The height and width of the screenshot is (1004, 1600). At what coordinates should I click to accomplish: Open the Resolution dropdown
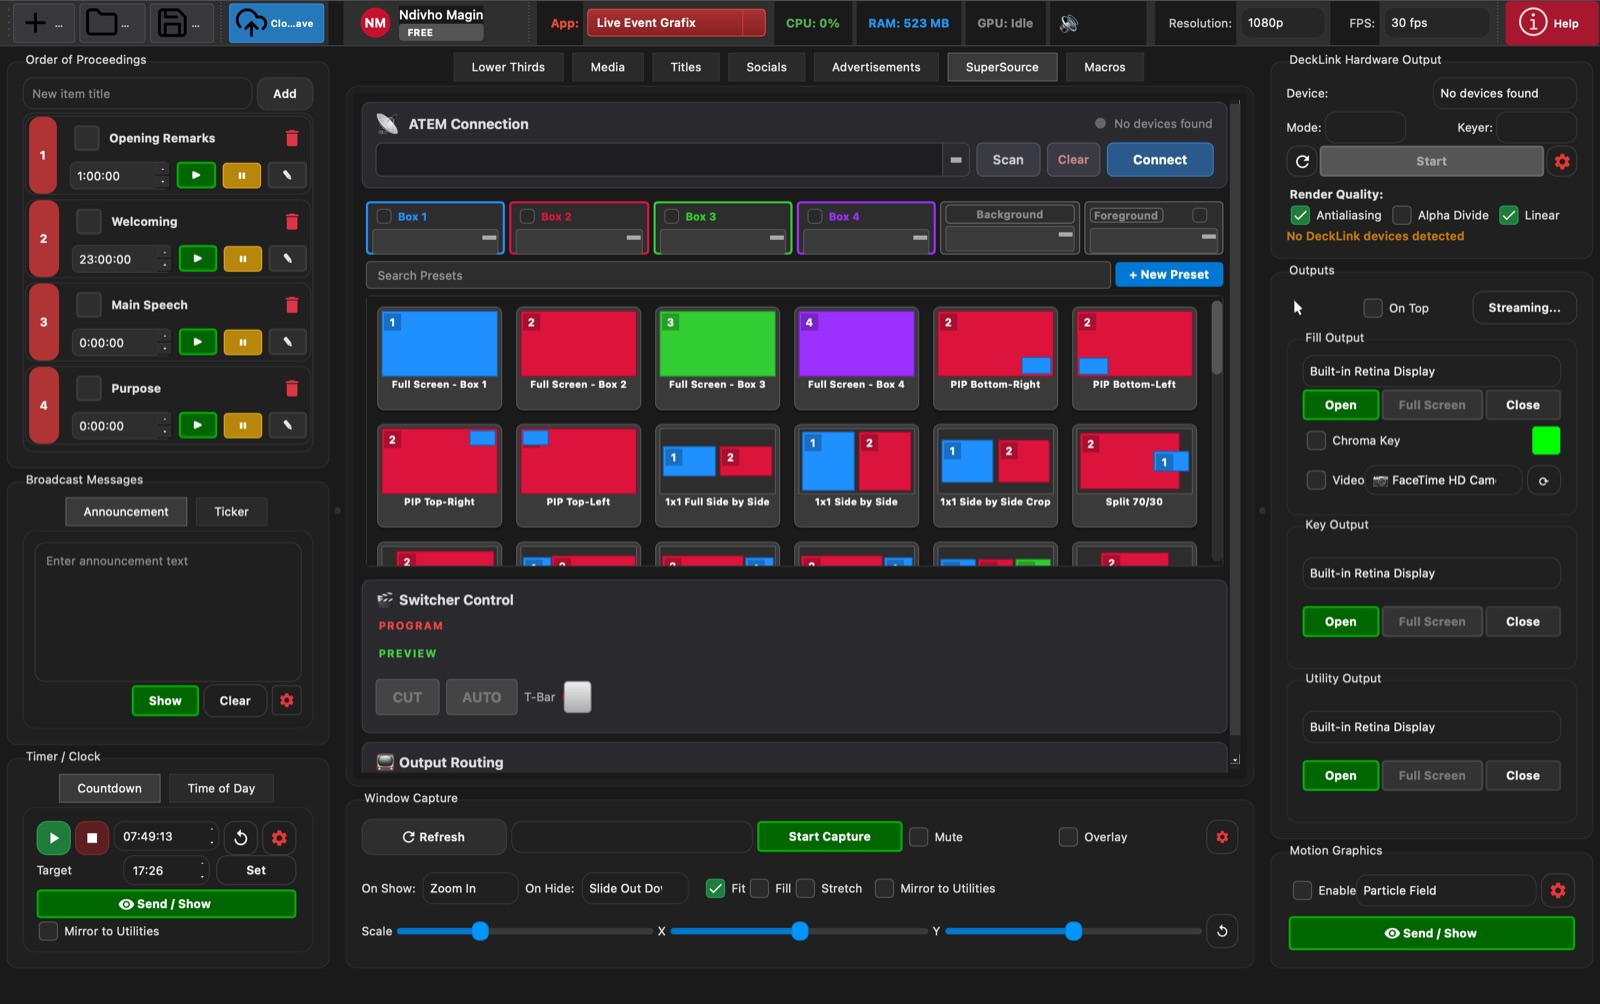click(1282, 23)
